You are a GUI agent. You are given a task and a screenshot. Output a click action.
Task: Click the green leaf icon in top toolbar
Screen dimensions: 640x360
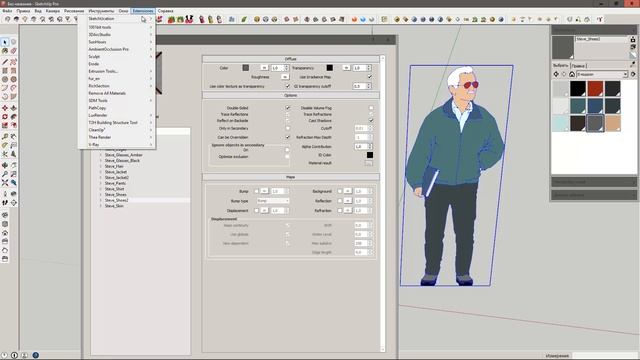click(x=244, y=19)
